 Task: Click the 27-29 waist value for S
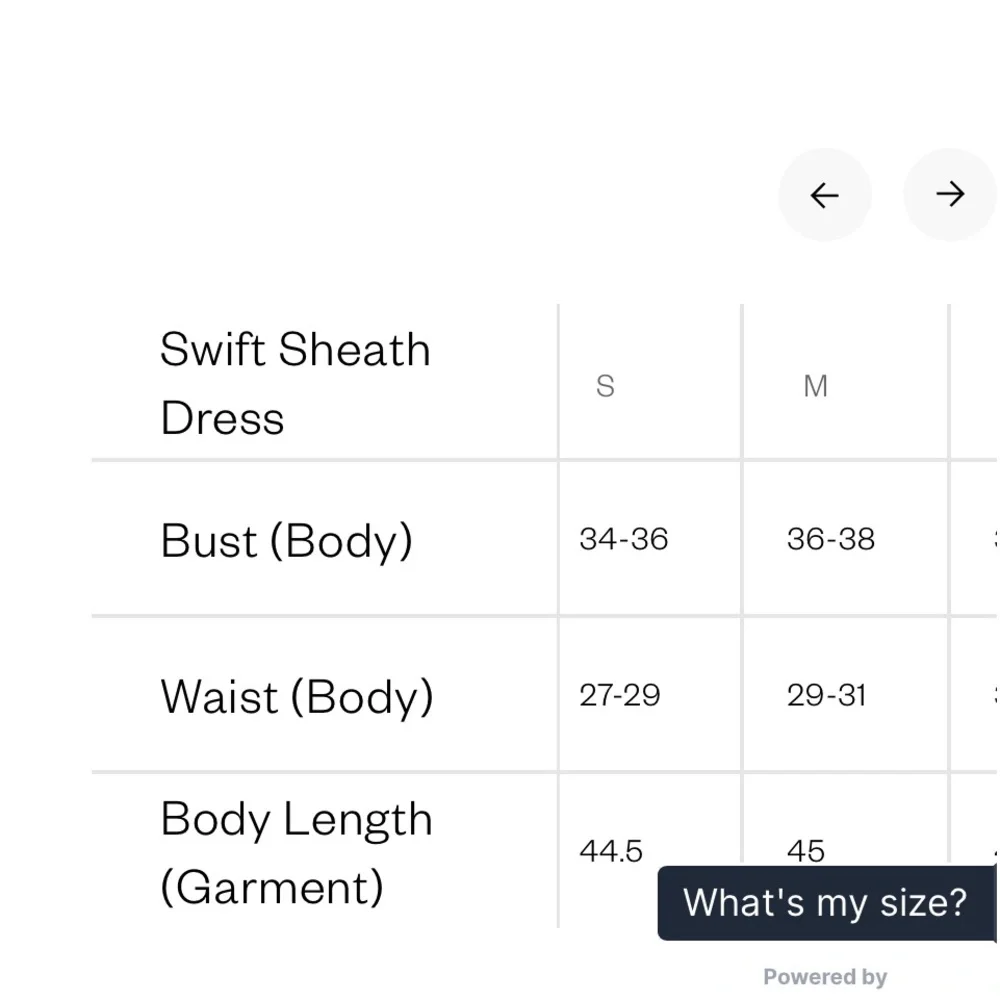pyautogui.click(x=619, y=695)
